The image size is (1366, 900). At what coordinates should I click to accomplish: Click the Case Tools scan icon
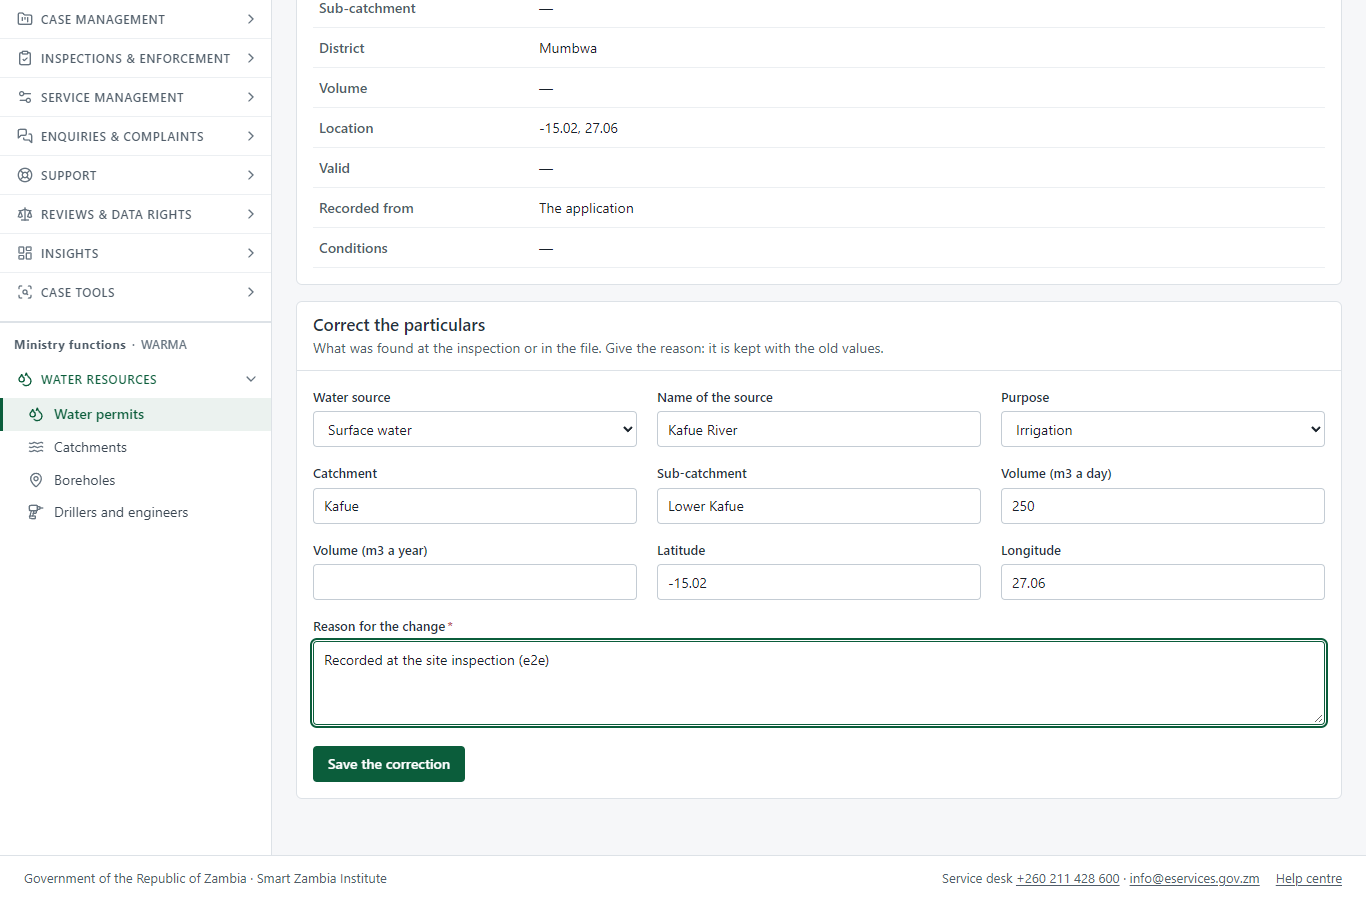coord(25,292)
